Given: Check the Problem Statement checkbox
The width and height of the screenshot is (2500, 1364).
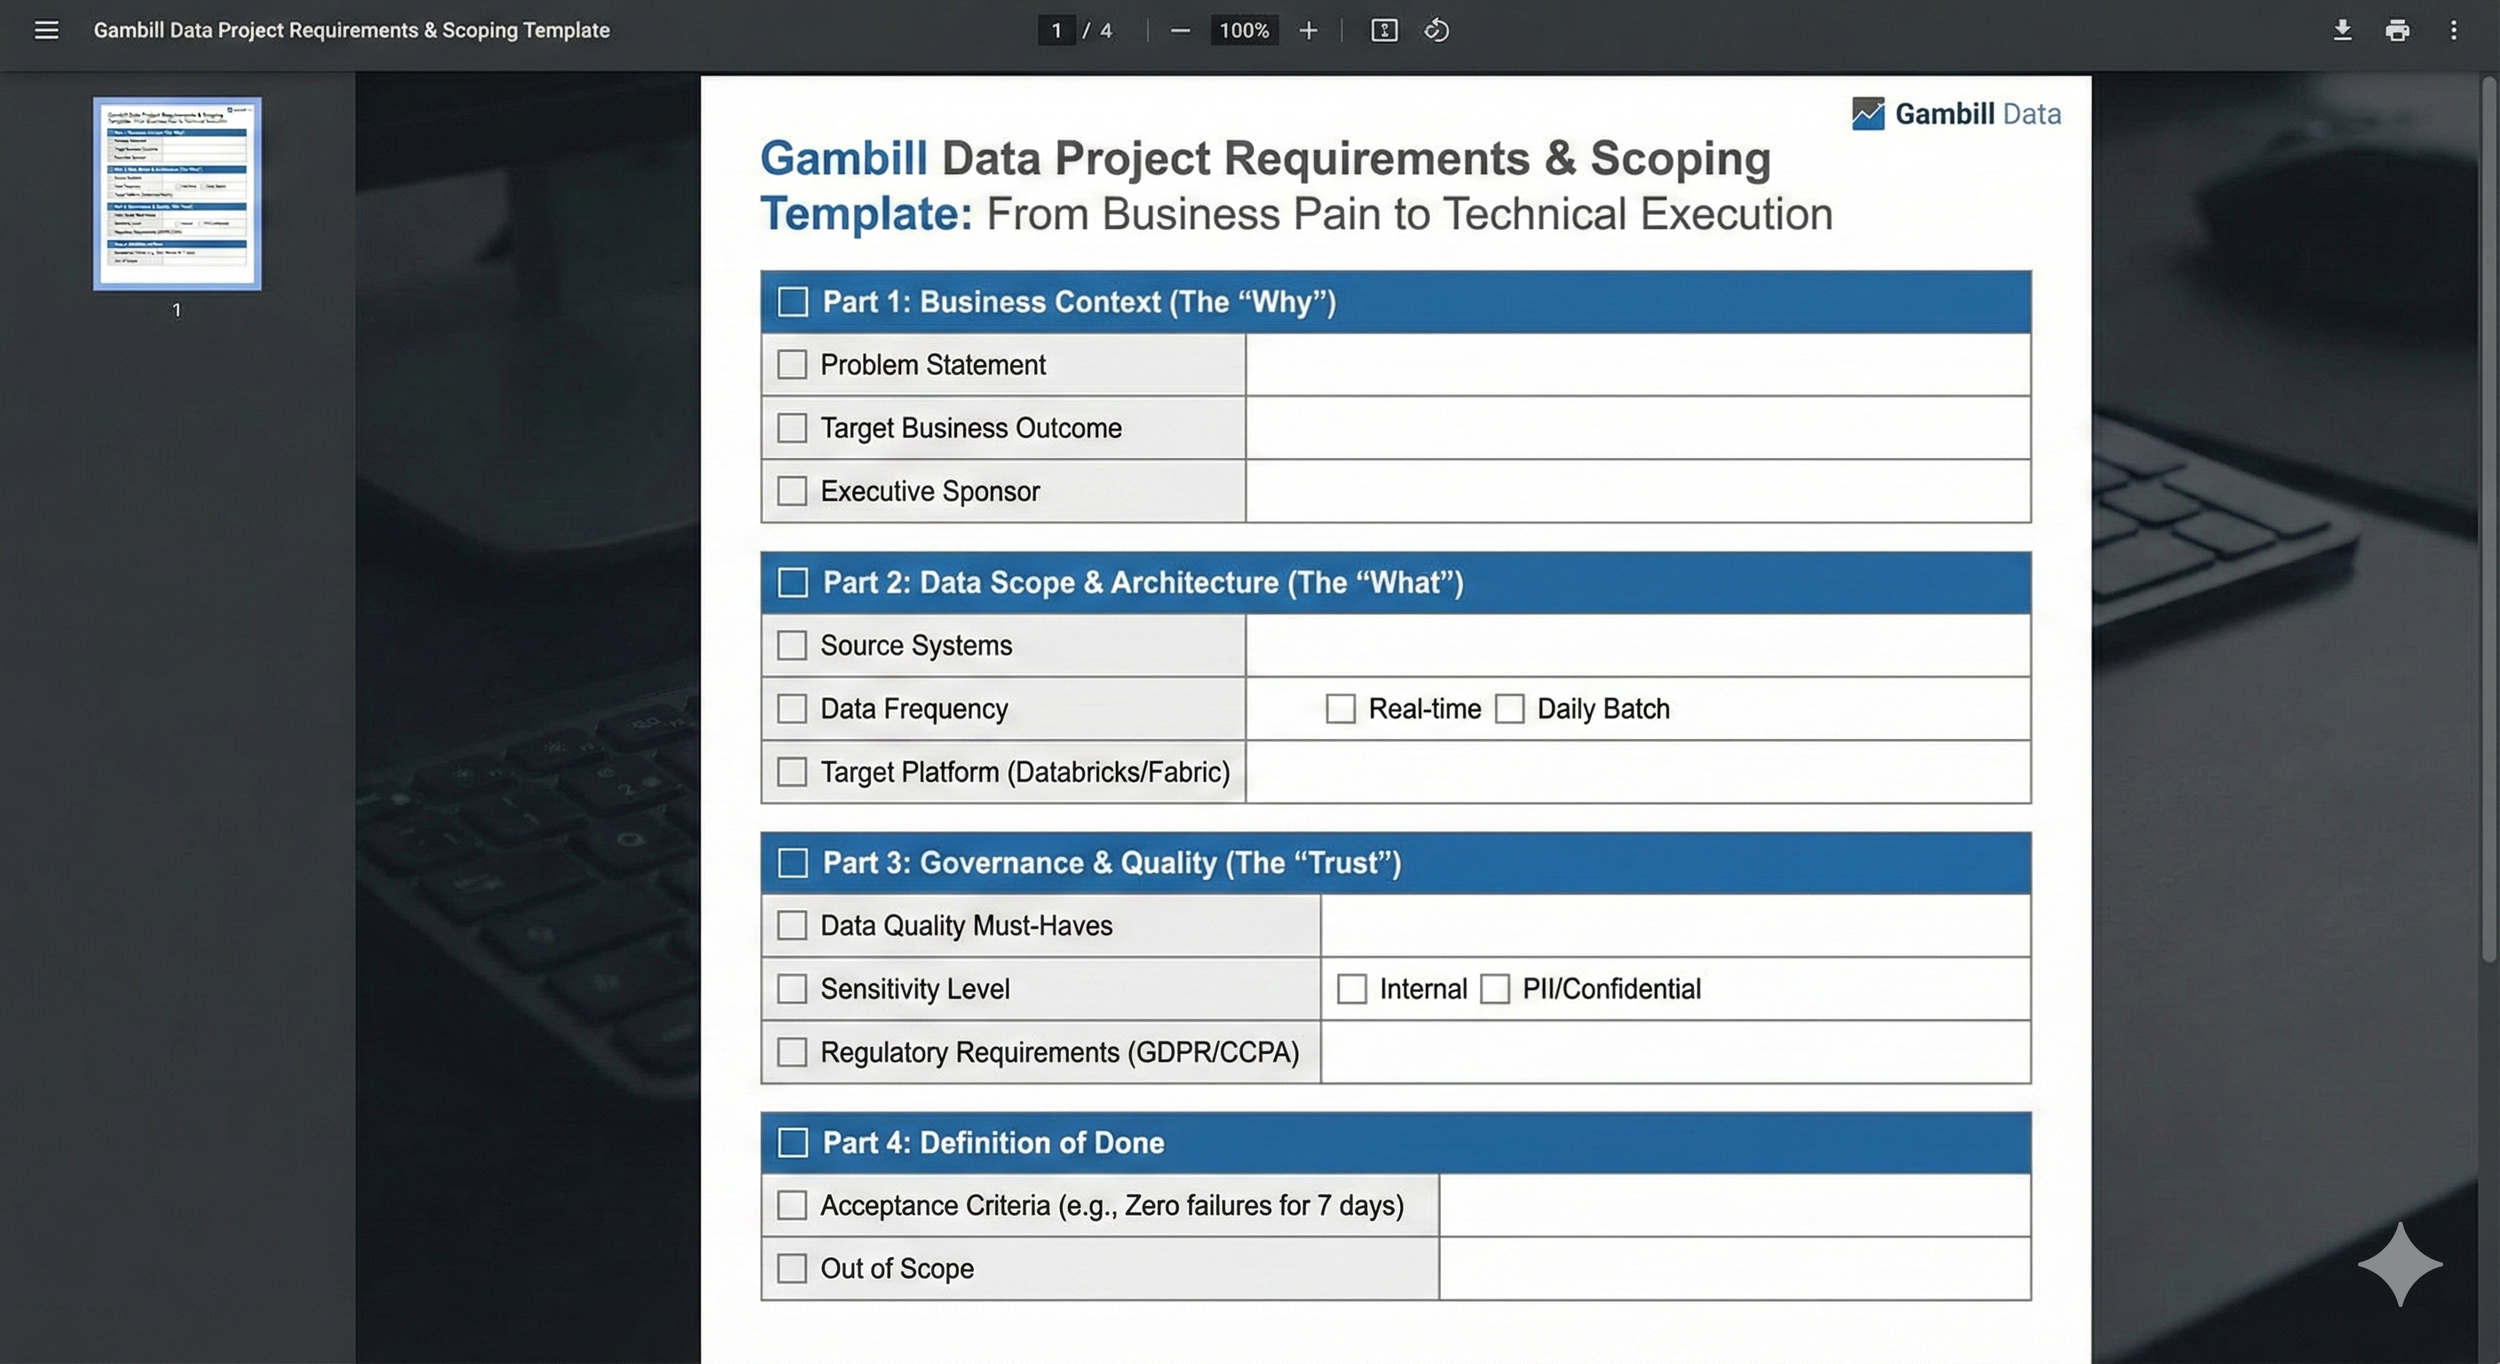Looking at the screenshot, I should pos(792,364).
